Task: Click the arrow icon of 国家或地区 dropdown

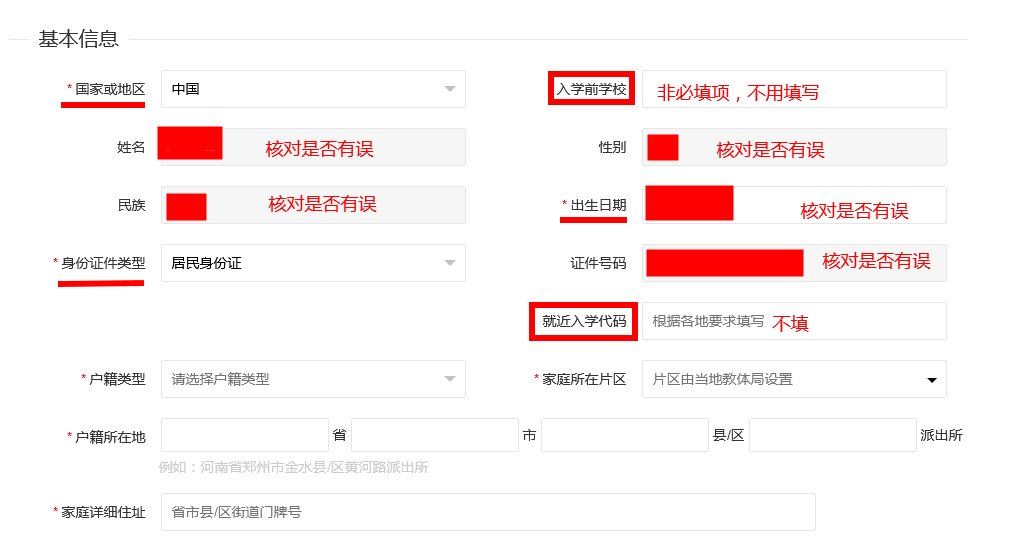Action: [x=450, y=89]
